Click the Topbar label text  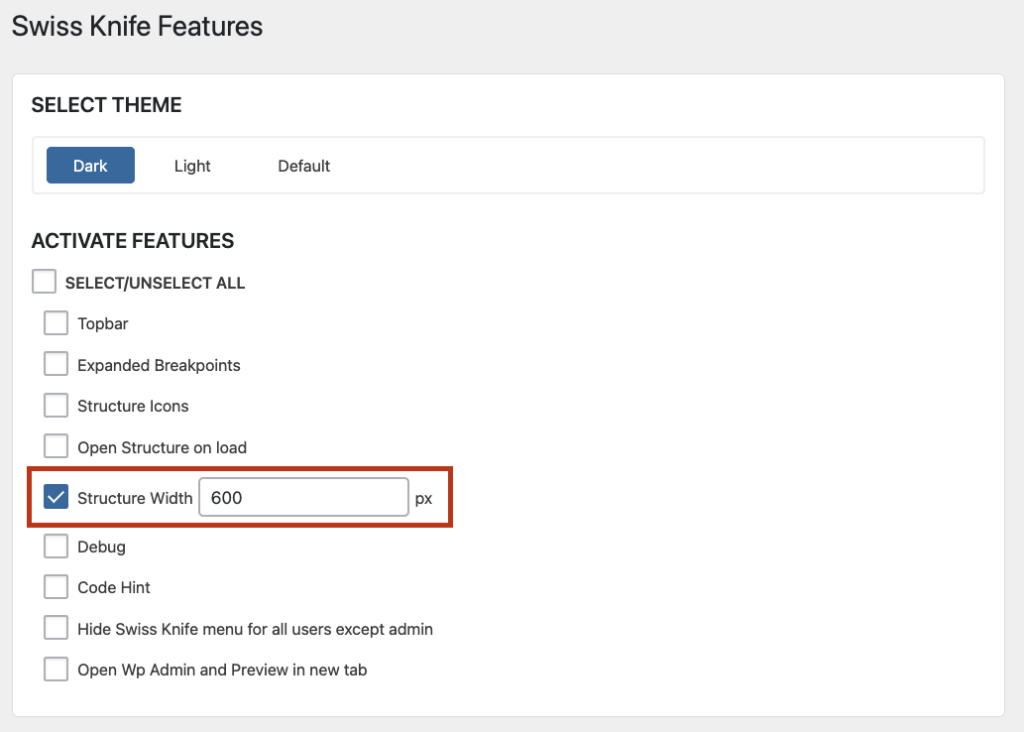[x=103, y=324]
